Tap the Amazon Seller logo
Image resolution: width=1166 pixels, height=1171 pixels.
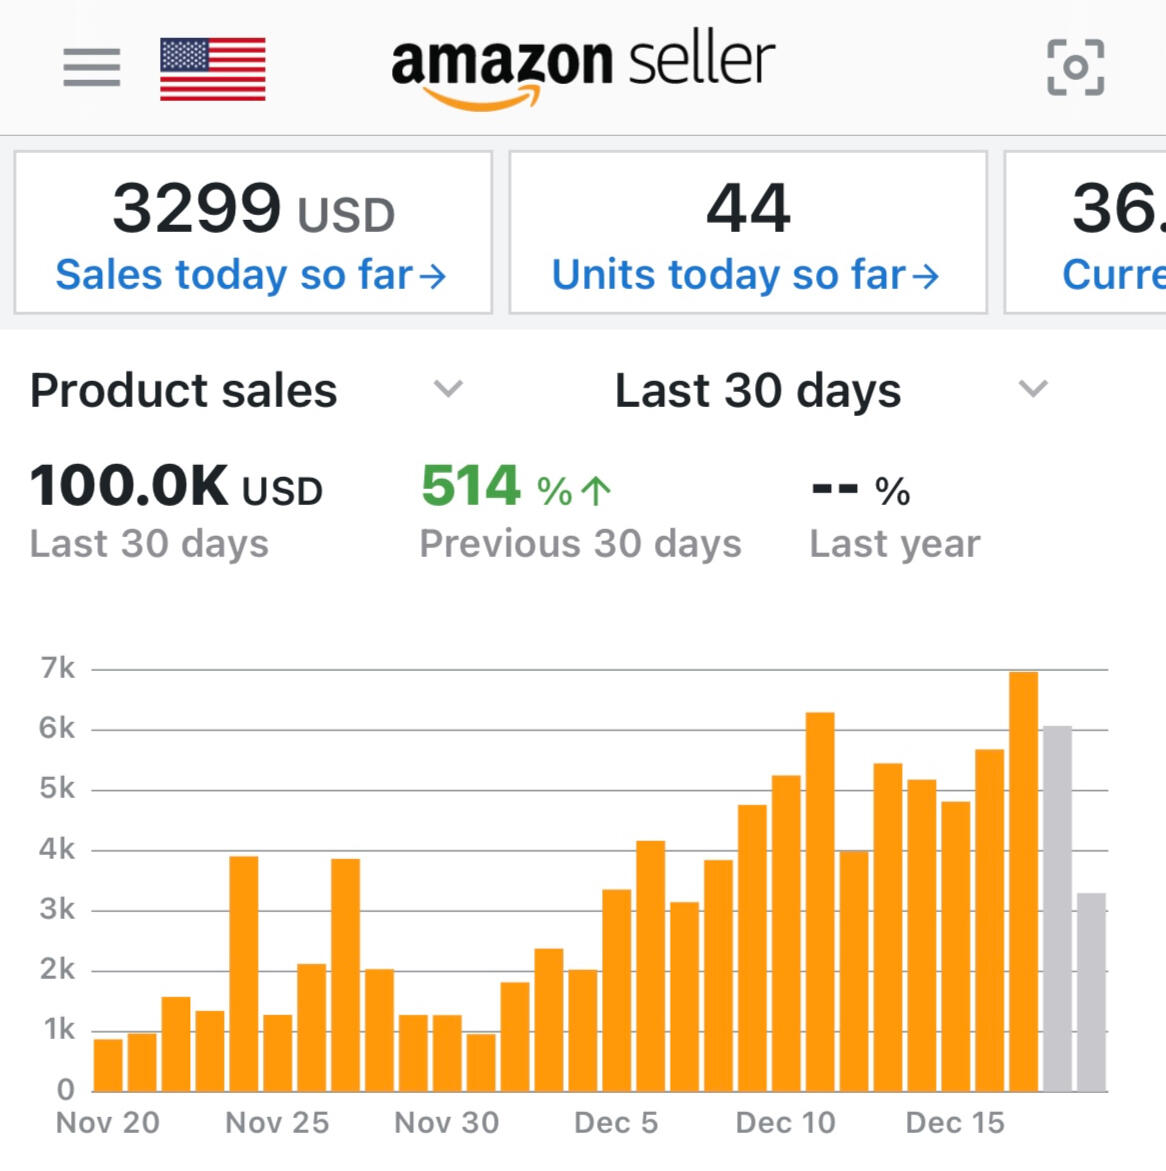click(x=582, y=66)
